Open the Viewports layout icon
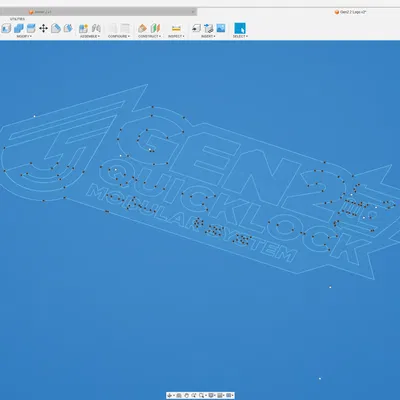Image resolution: width=400 pixels, height=400 pixels. click(x=229, y=395)
